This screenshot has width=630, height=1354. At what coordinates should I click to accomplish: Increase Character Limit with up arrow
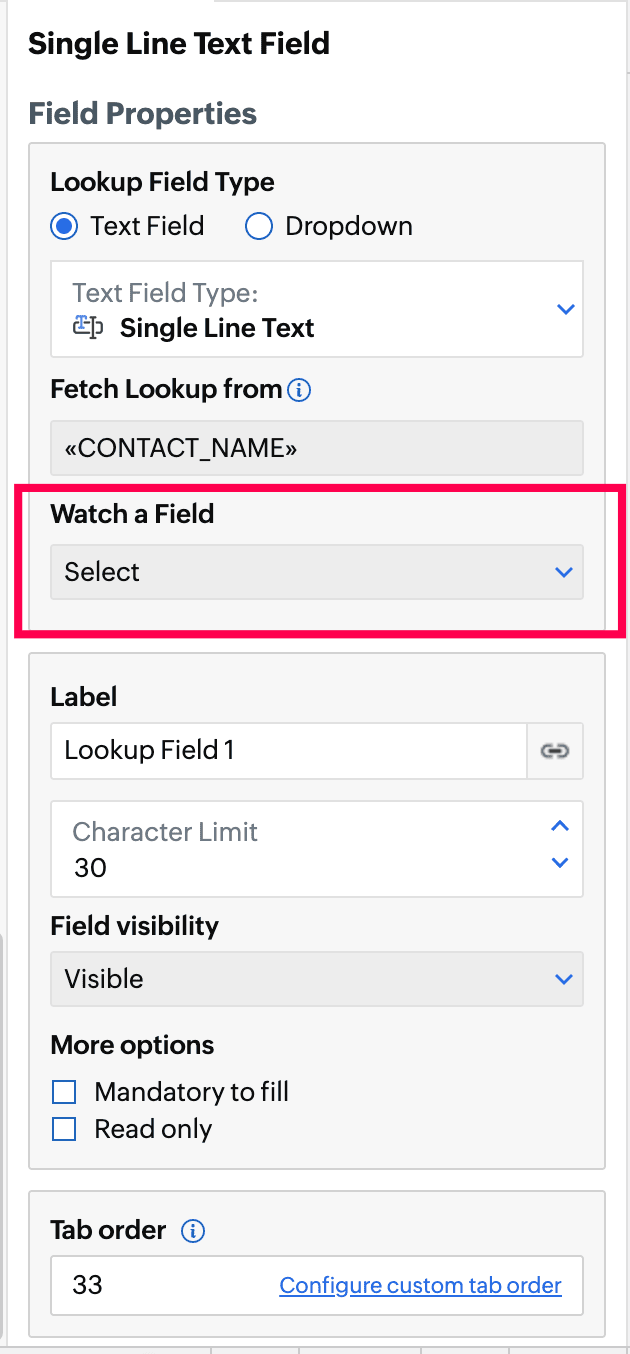(560, 827)
